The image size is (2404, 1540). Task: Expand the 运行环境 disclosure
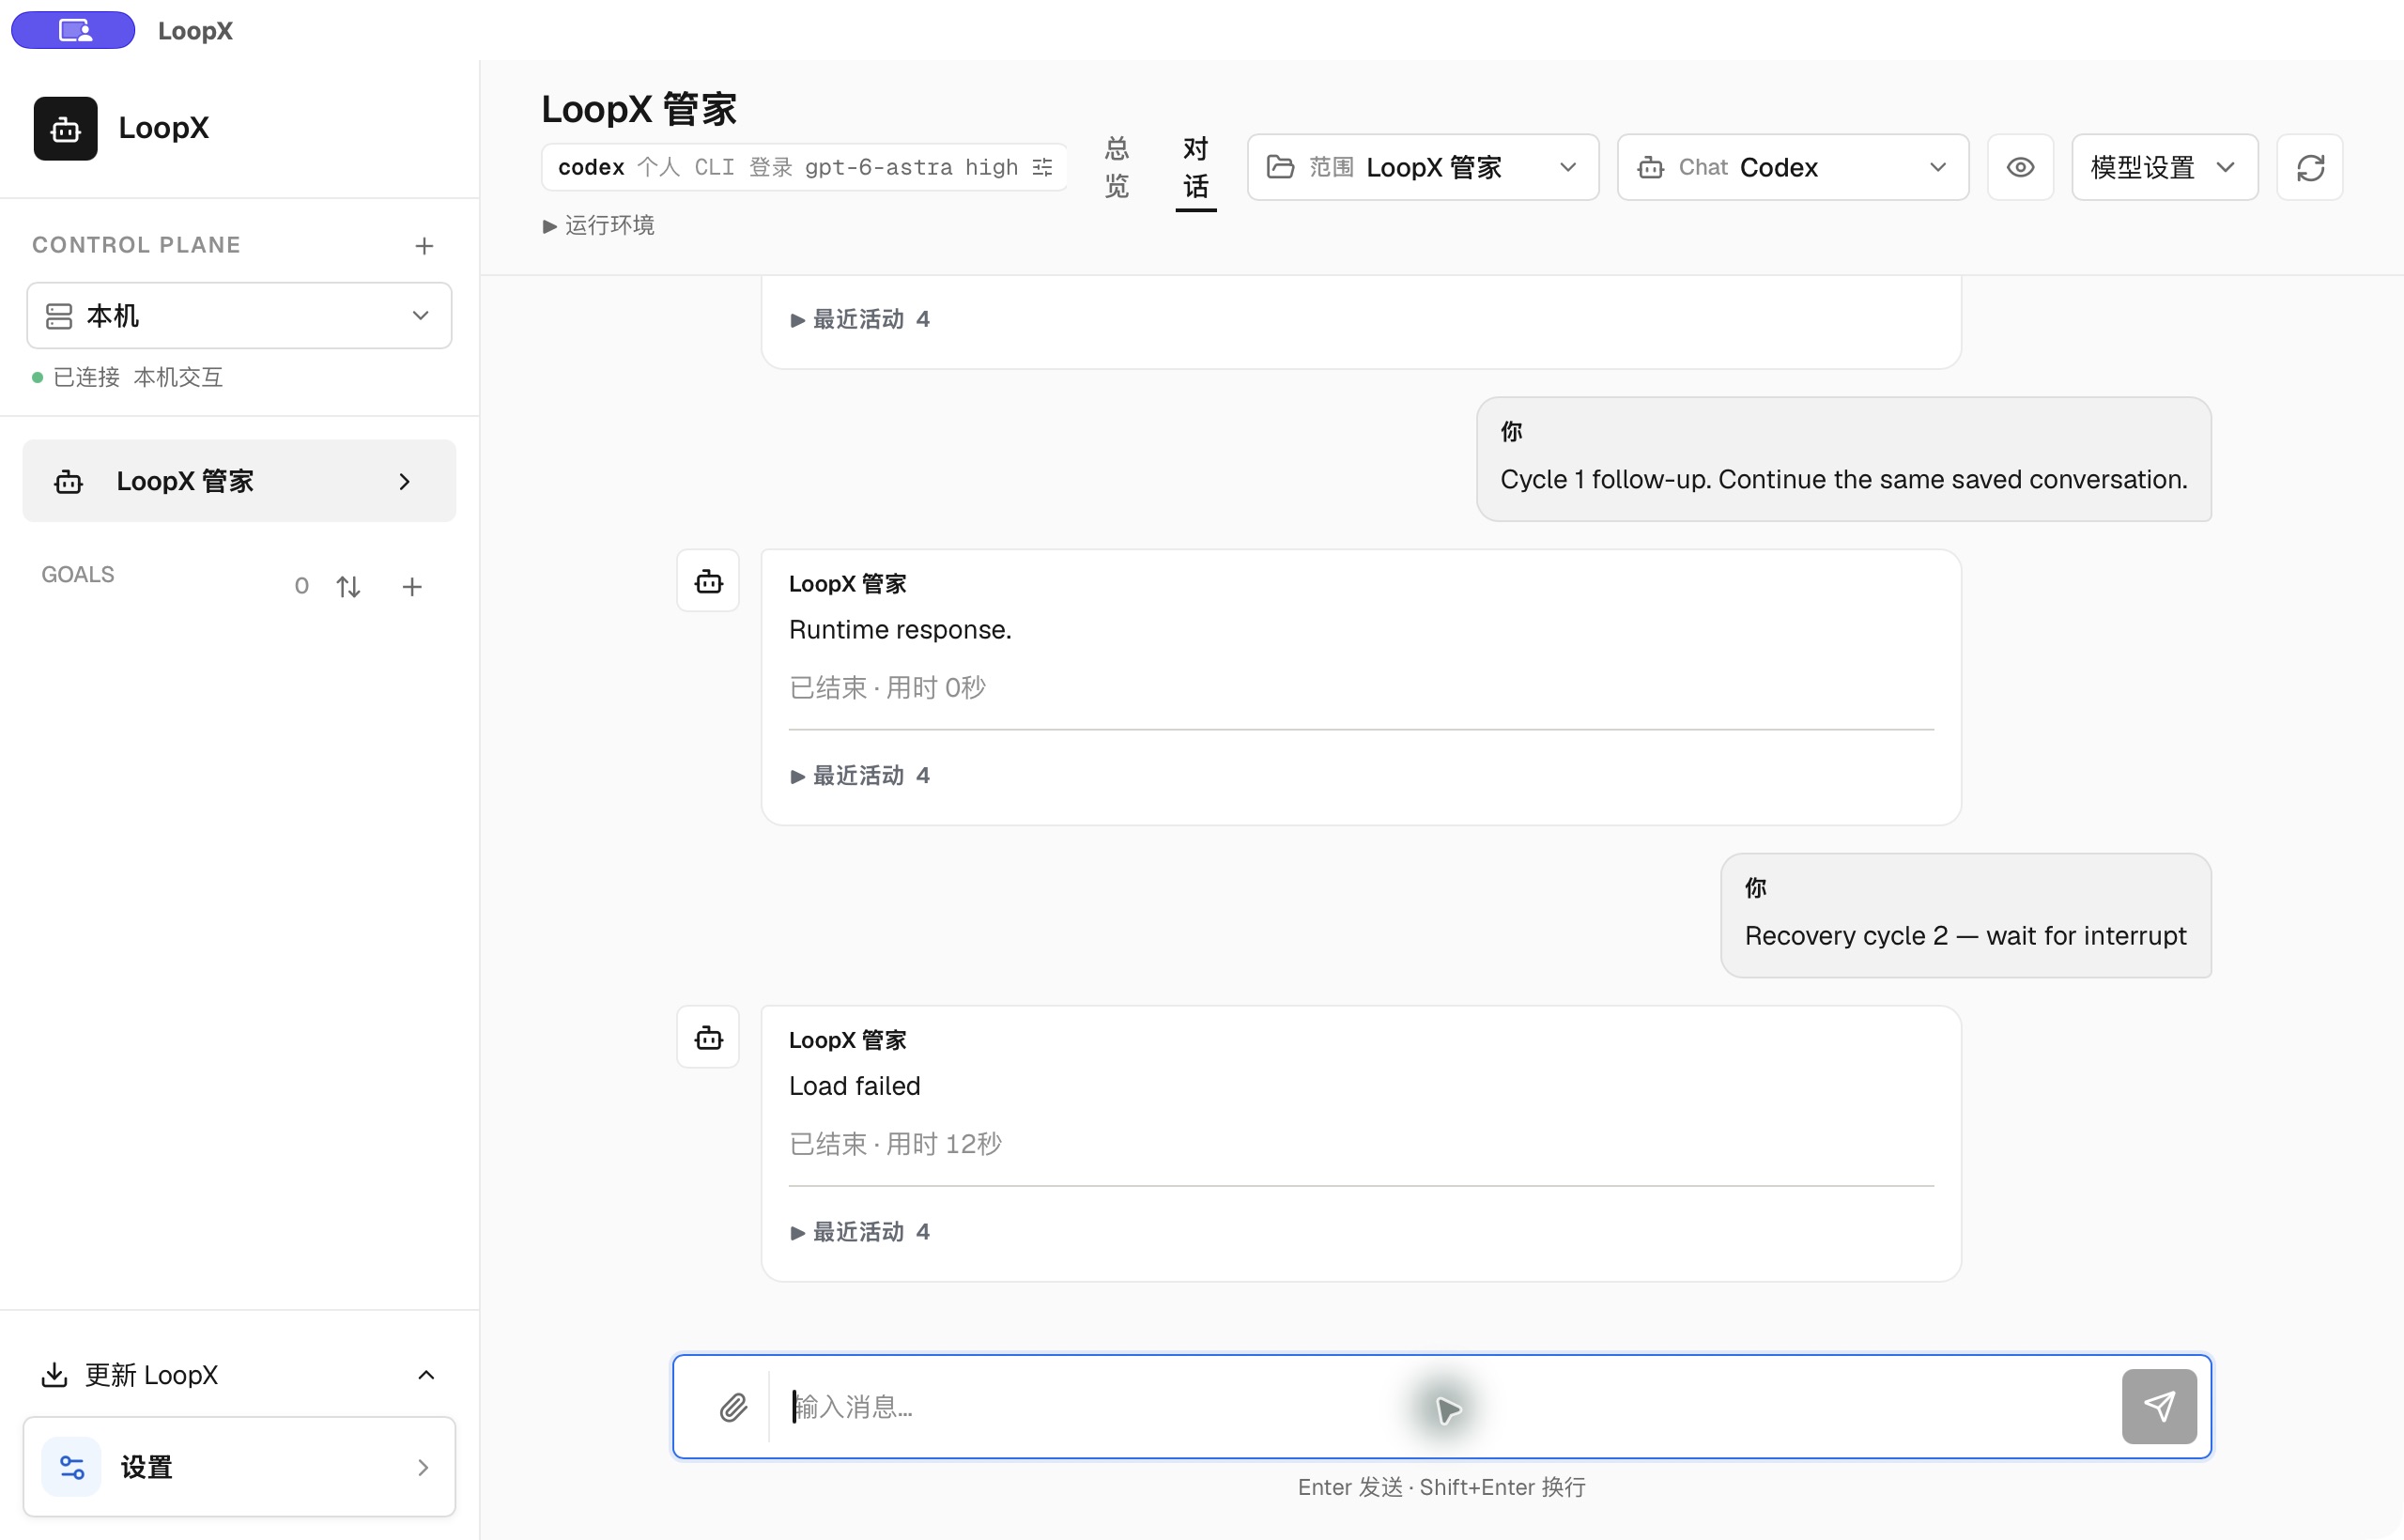(599, 225)
